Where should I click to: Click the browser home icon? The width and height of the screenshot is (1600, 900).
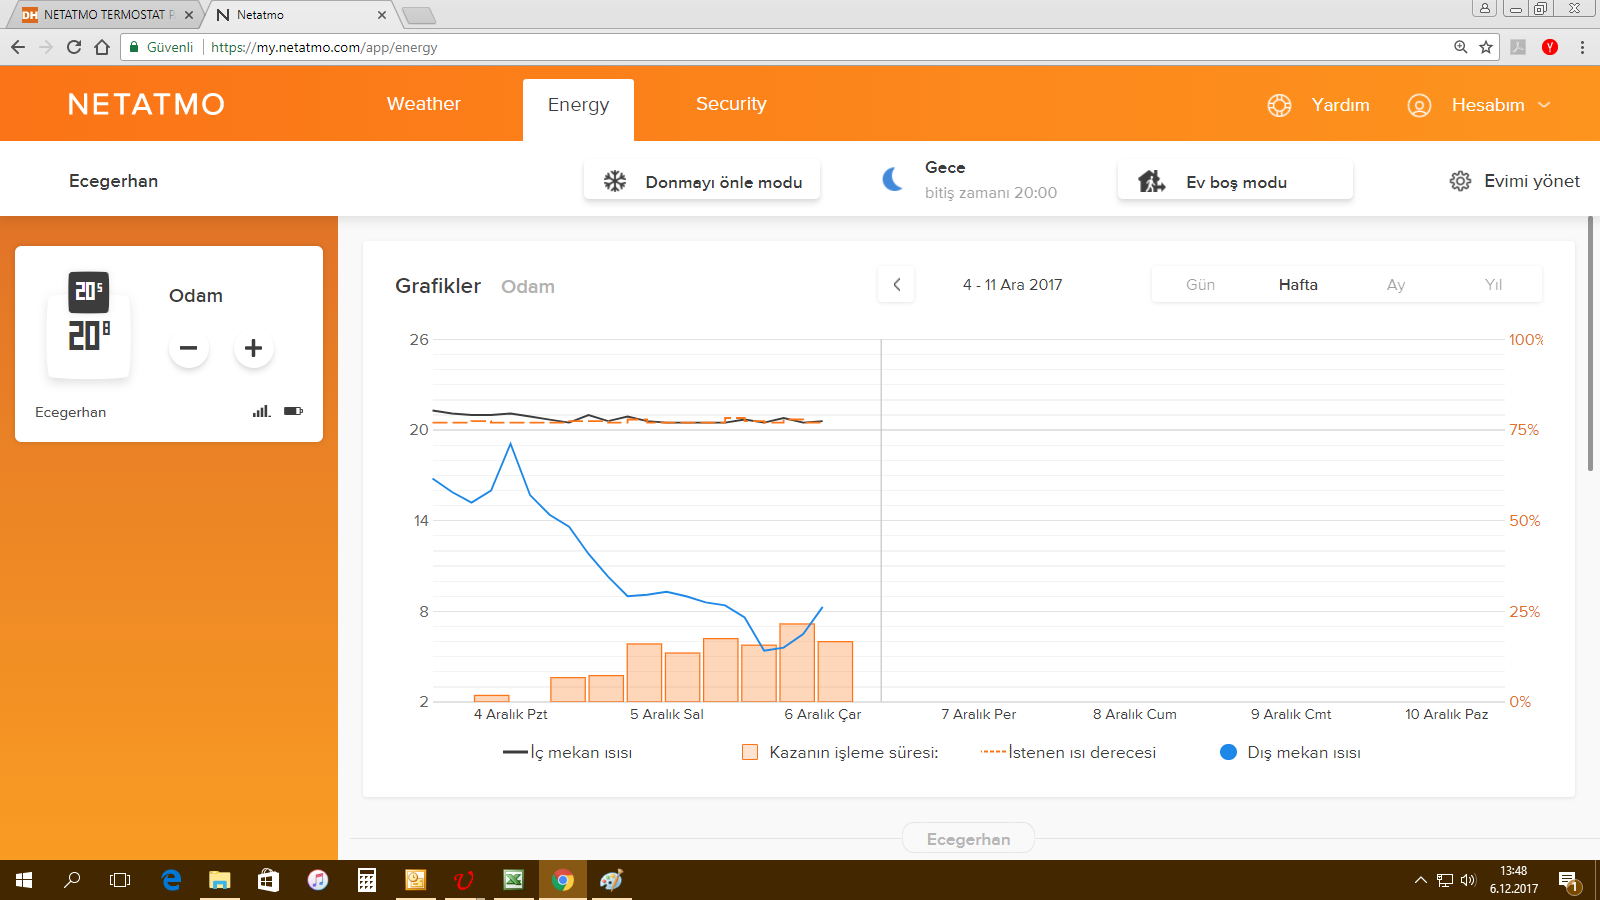(x=102, y=47)
